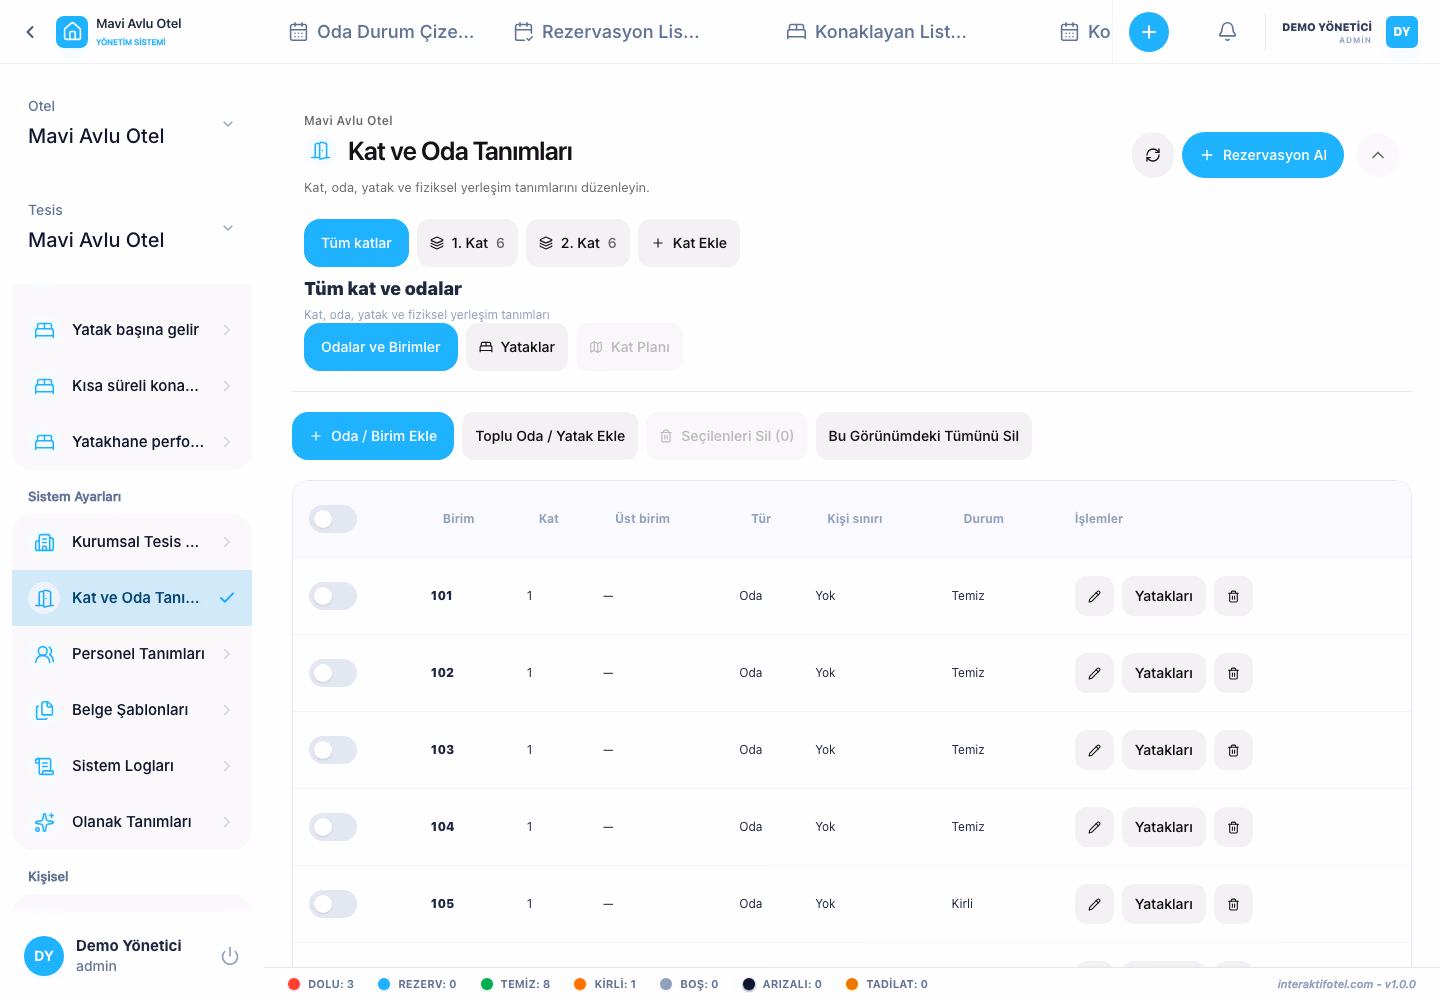The image size is (1440, 1000).
Task: Open Olanak Tanımları sidebar item
Action: coord(132,822)
